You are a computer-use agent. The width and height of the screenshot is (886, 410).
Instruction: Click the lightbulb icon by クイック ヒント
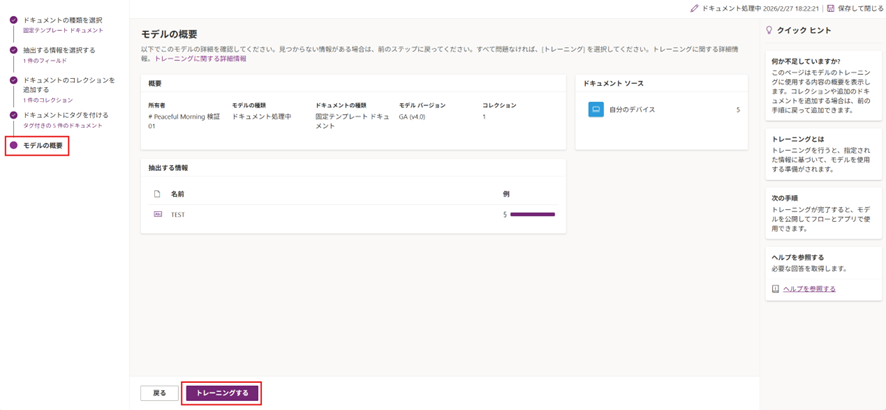click(x=768, y=31)
